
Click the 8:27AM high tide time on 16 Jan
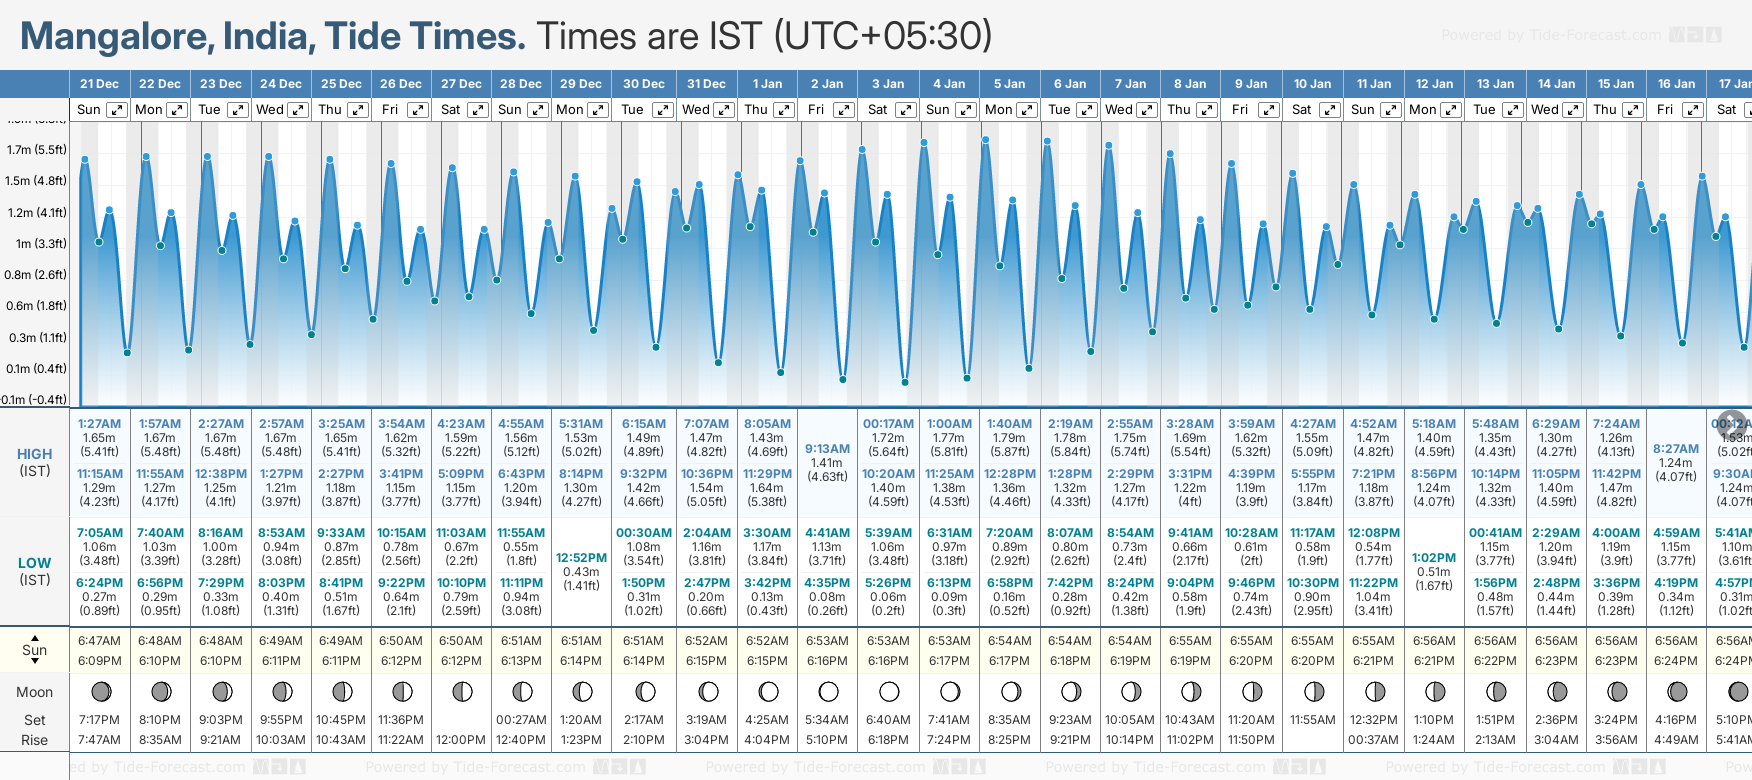[1675, 449]
